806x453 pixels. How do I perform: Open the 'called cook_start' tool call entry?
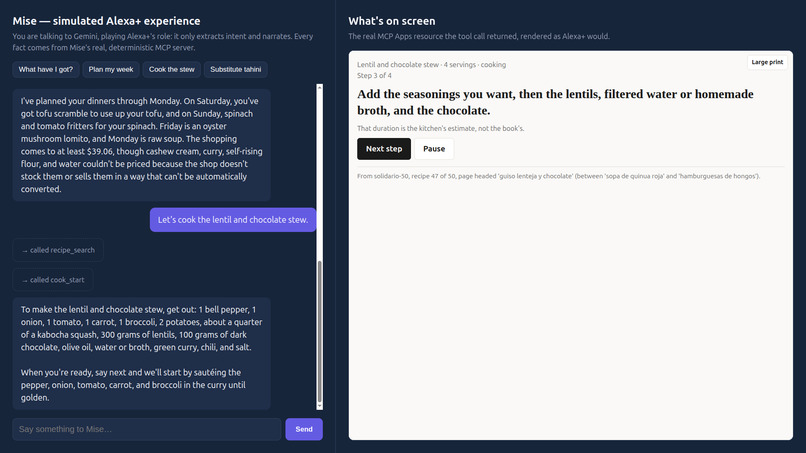53,280
